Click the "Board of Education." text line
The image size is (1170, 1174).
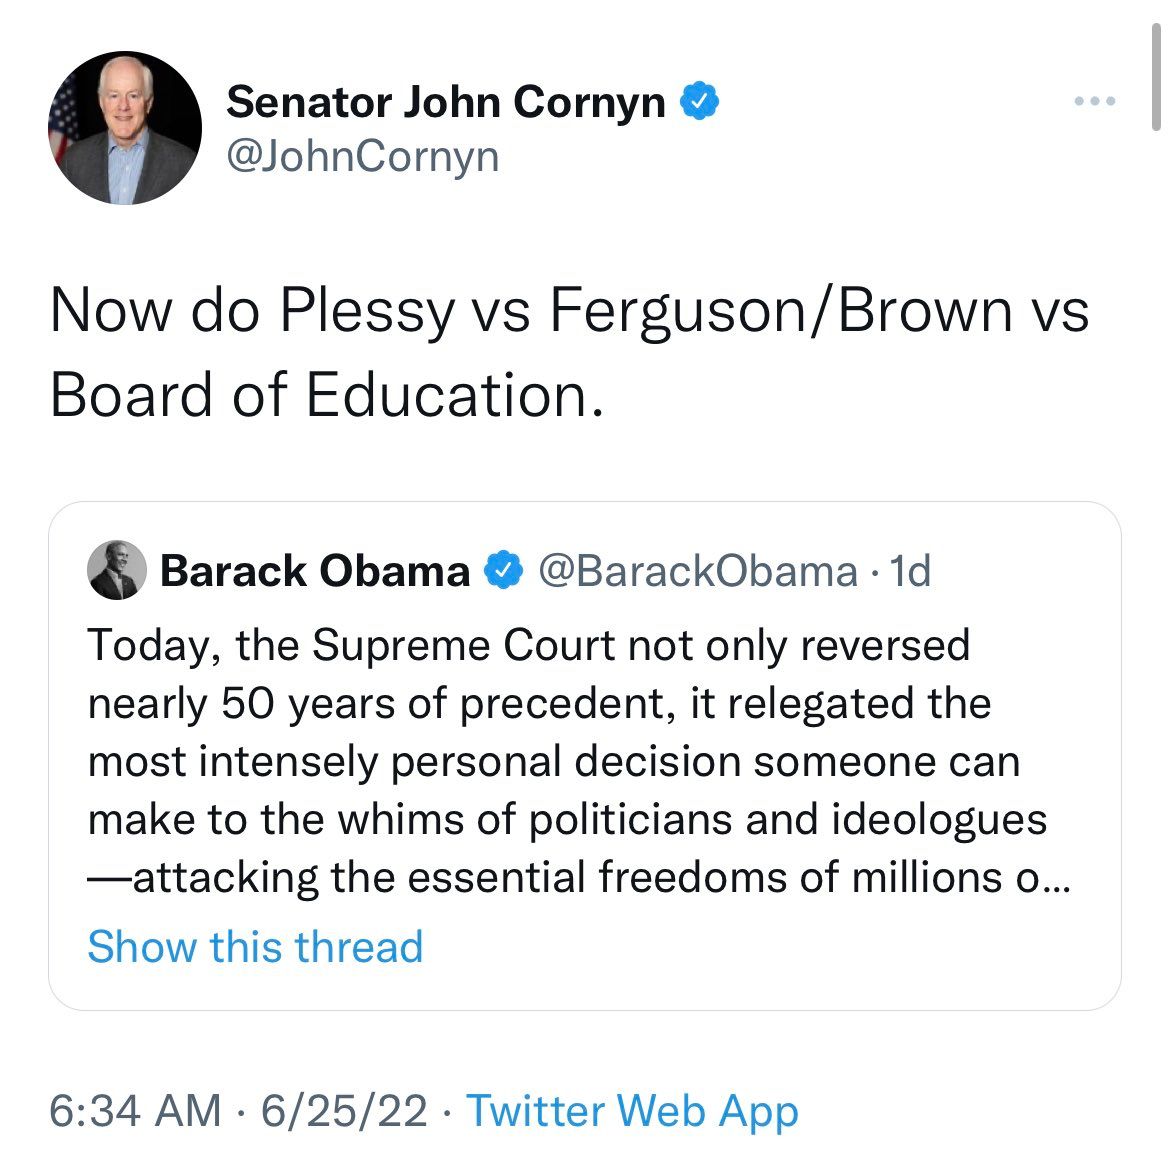click(x=326, y=395)
